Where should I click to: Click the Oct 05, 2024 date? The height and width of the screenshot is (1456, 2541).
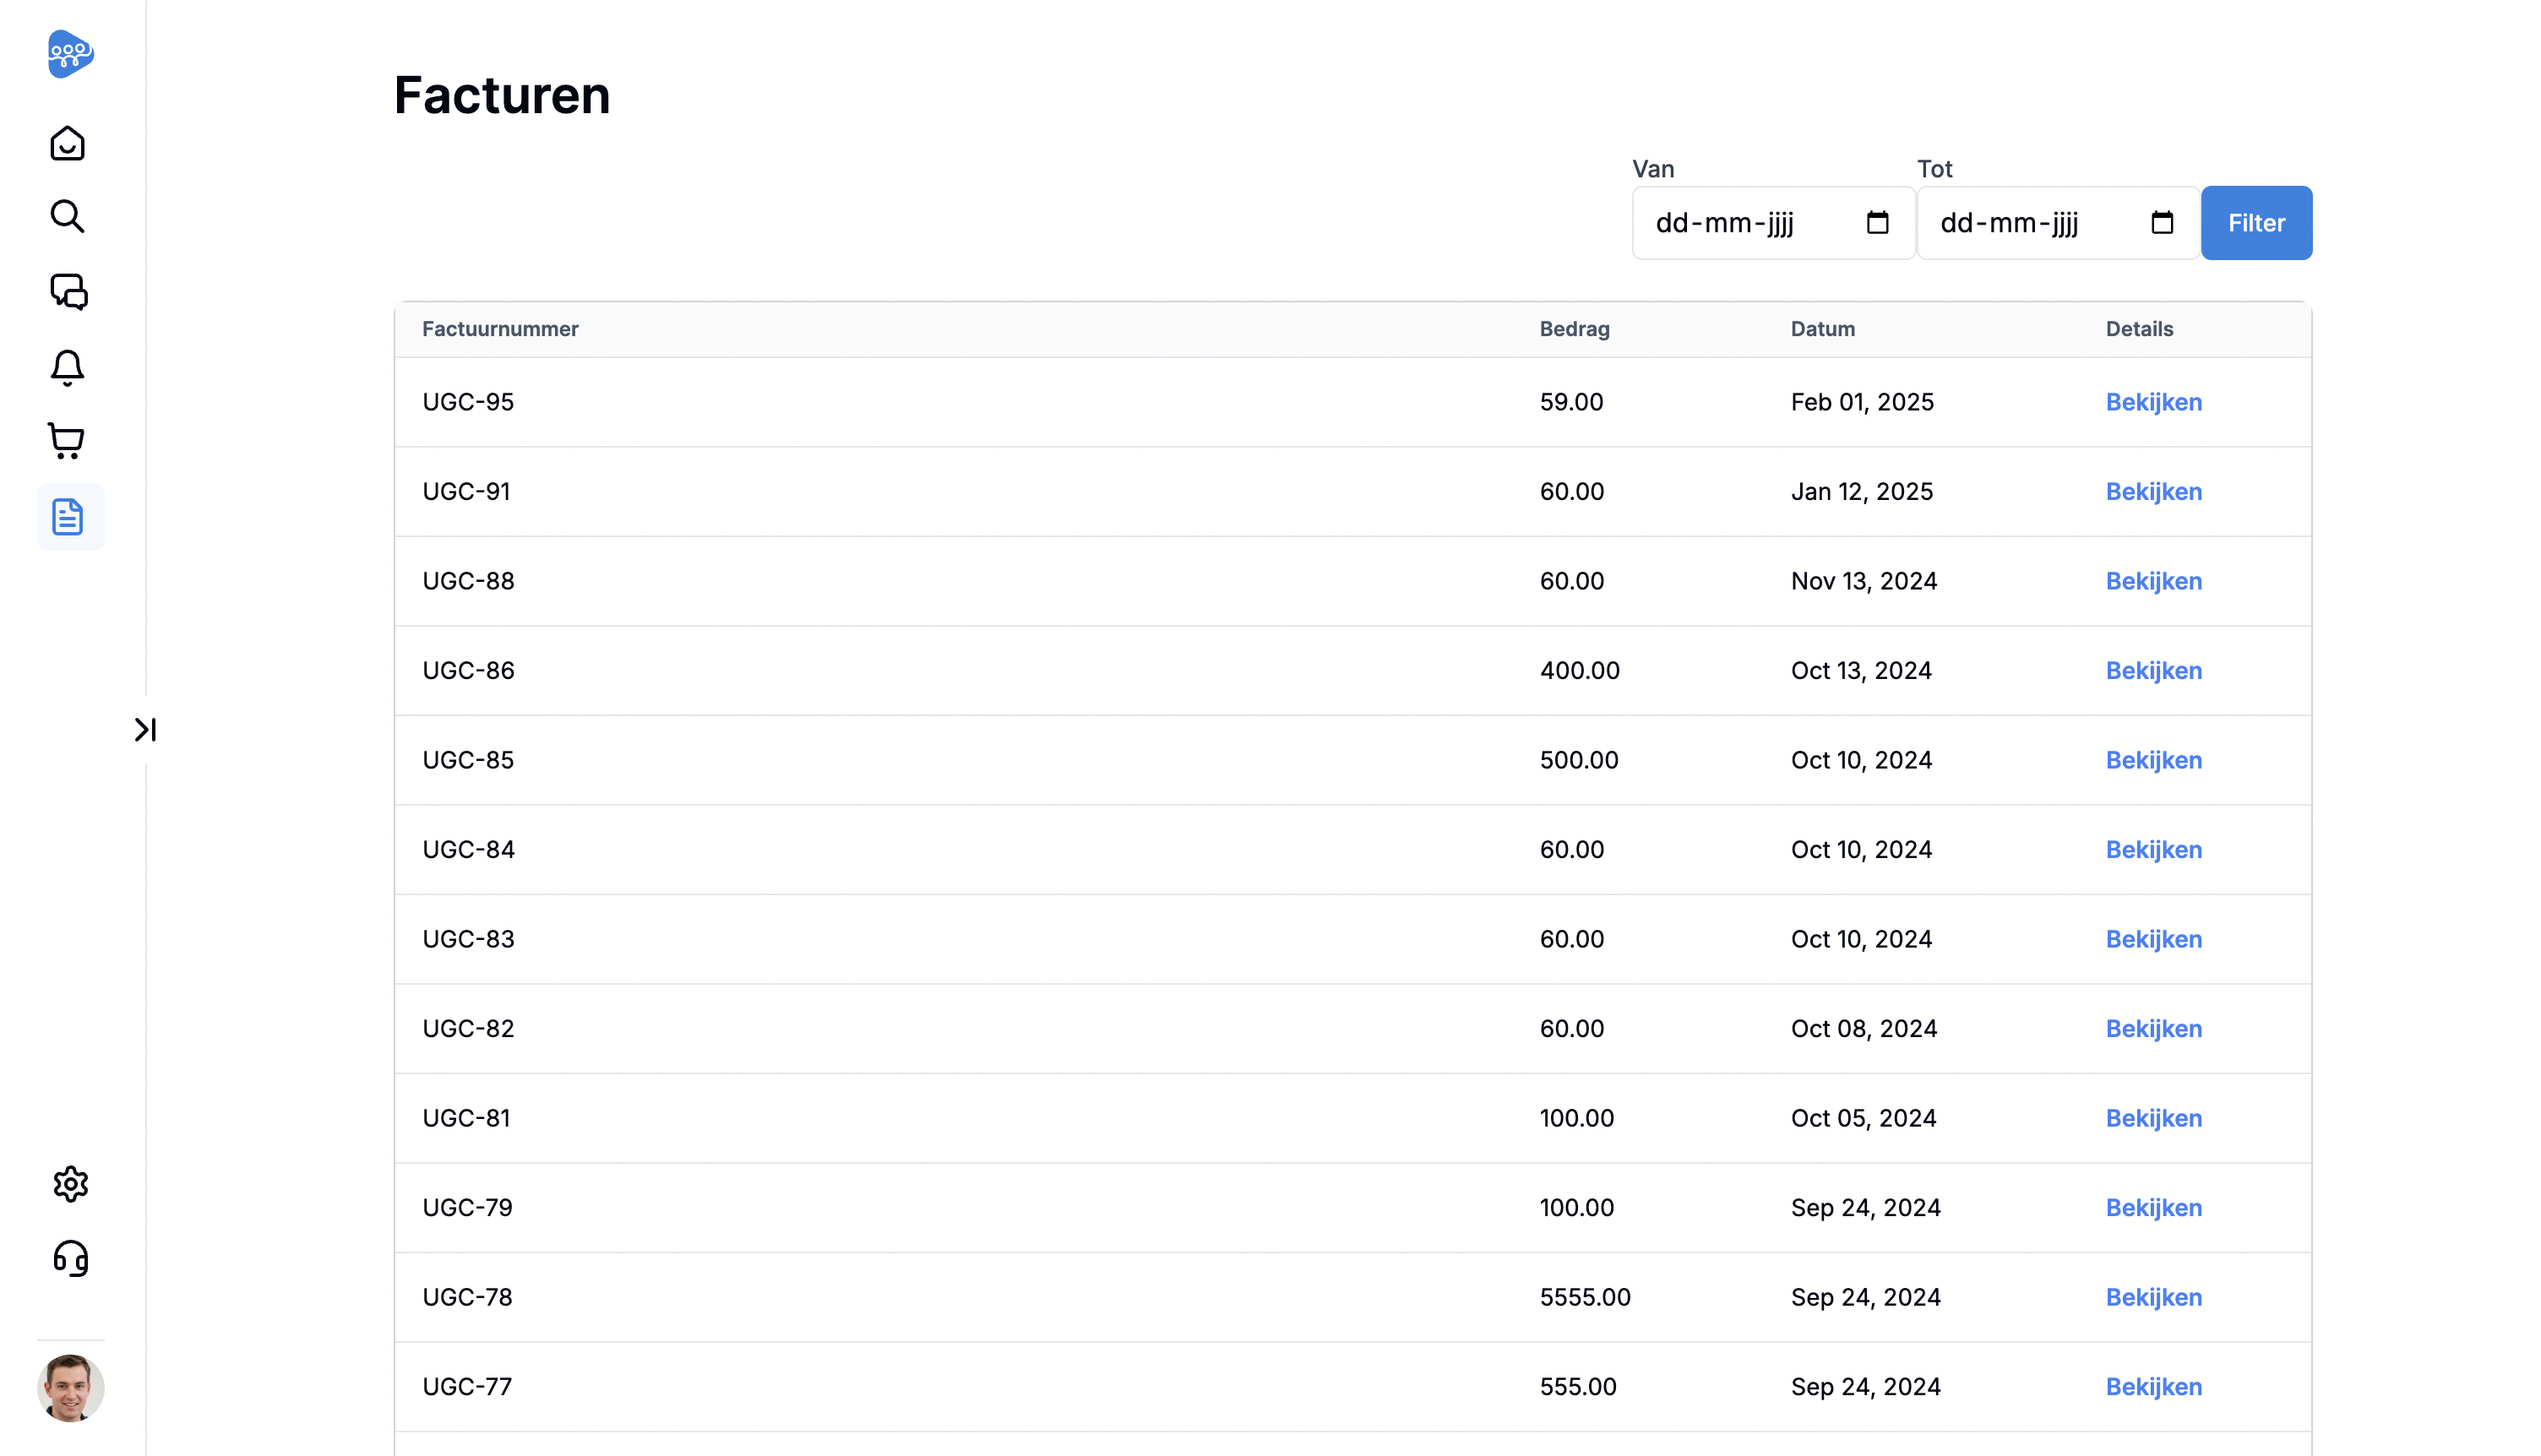[x=1863, y=1118]
